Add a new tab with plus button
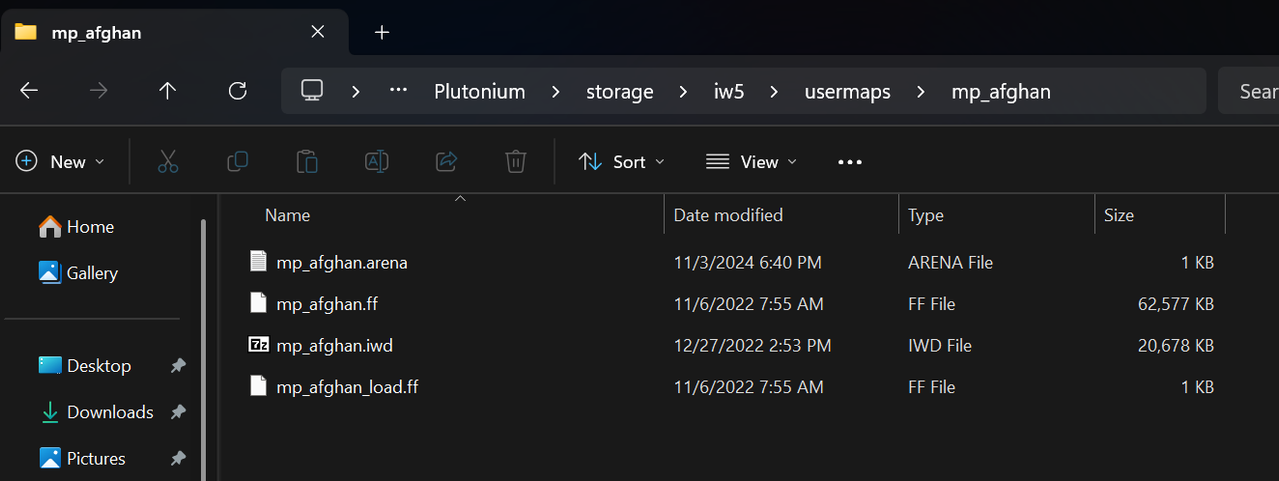Viewport: 1279px width, 481px height. (x=381, y=32)
